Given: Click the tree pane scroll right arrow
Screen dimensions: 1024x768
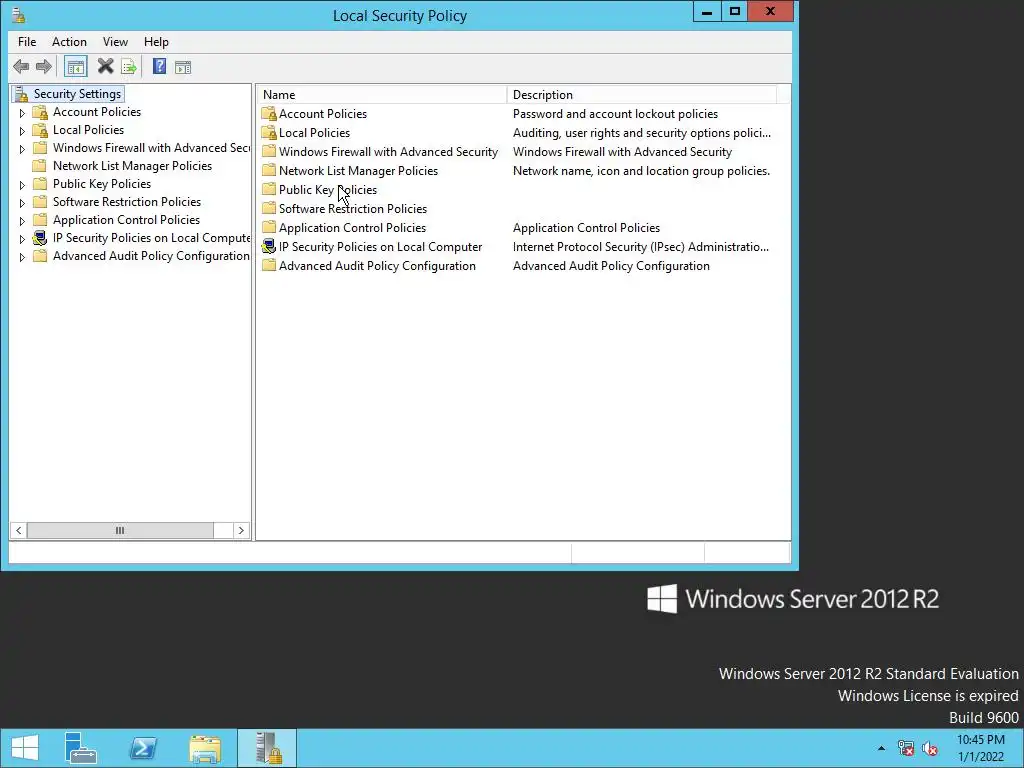Looking at the screenshot, I should [241, 530].
